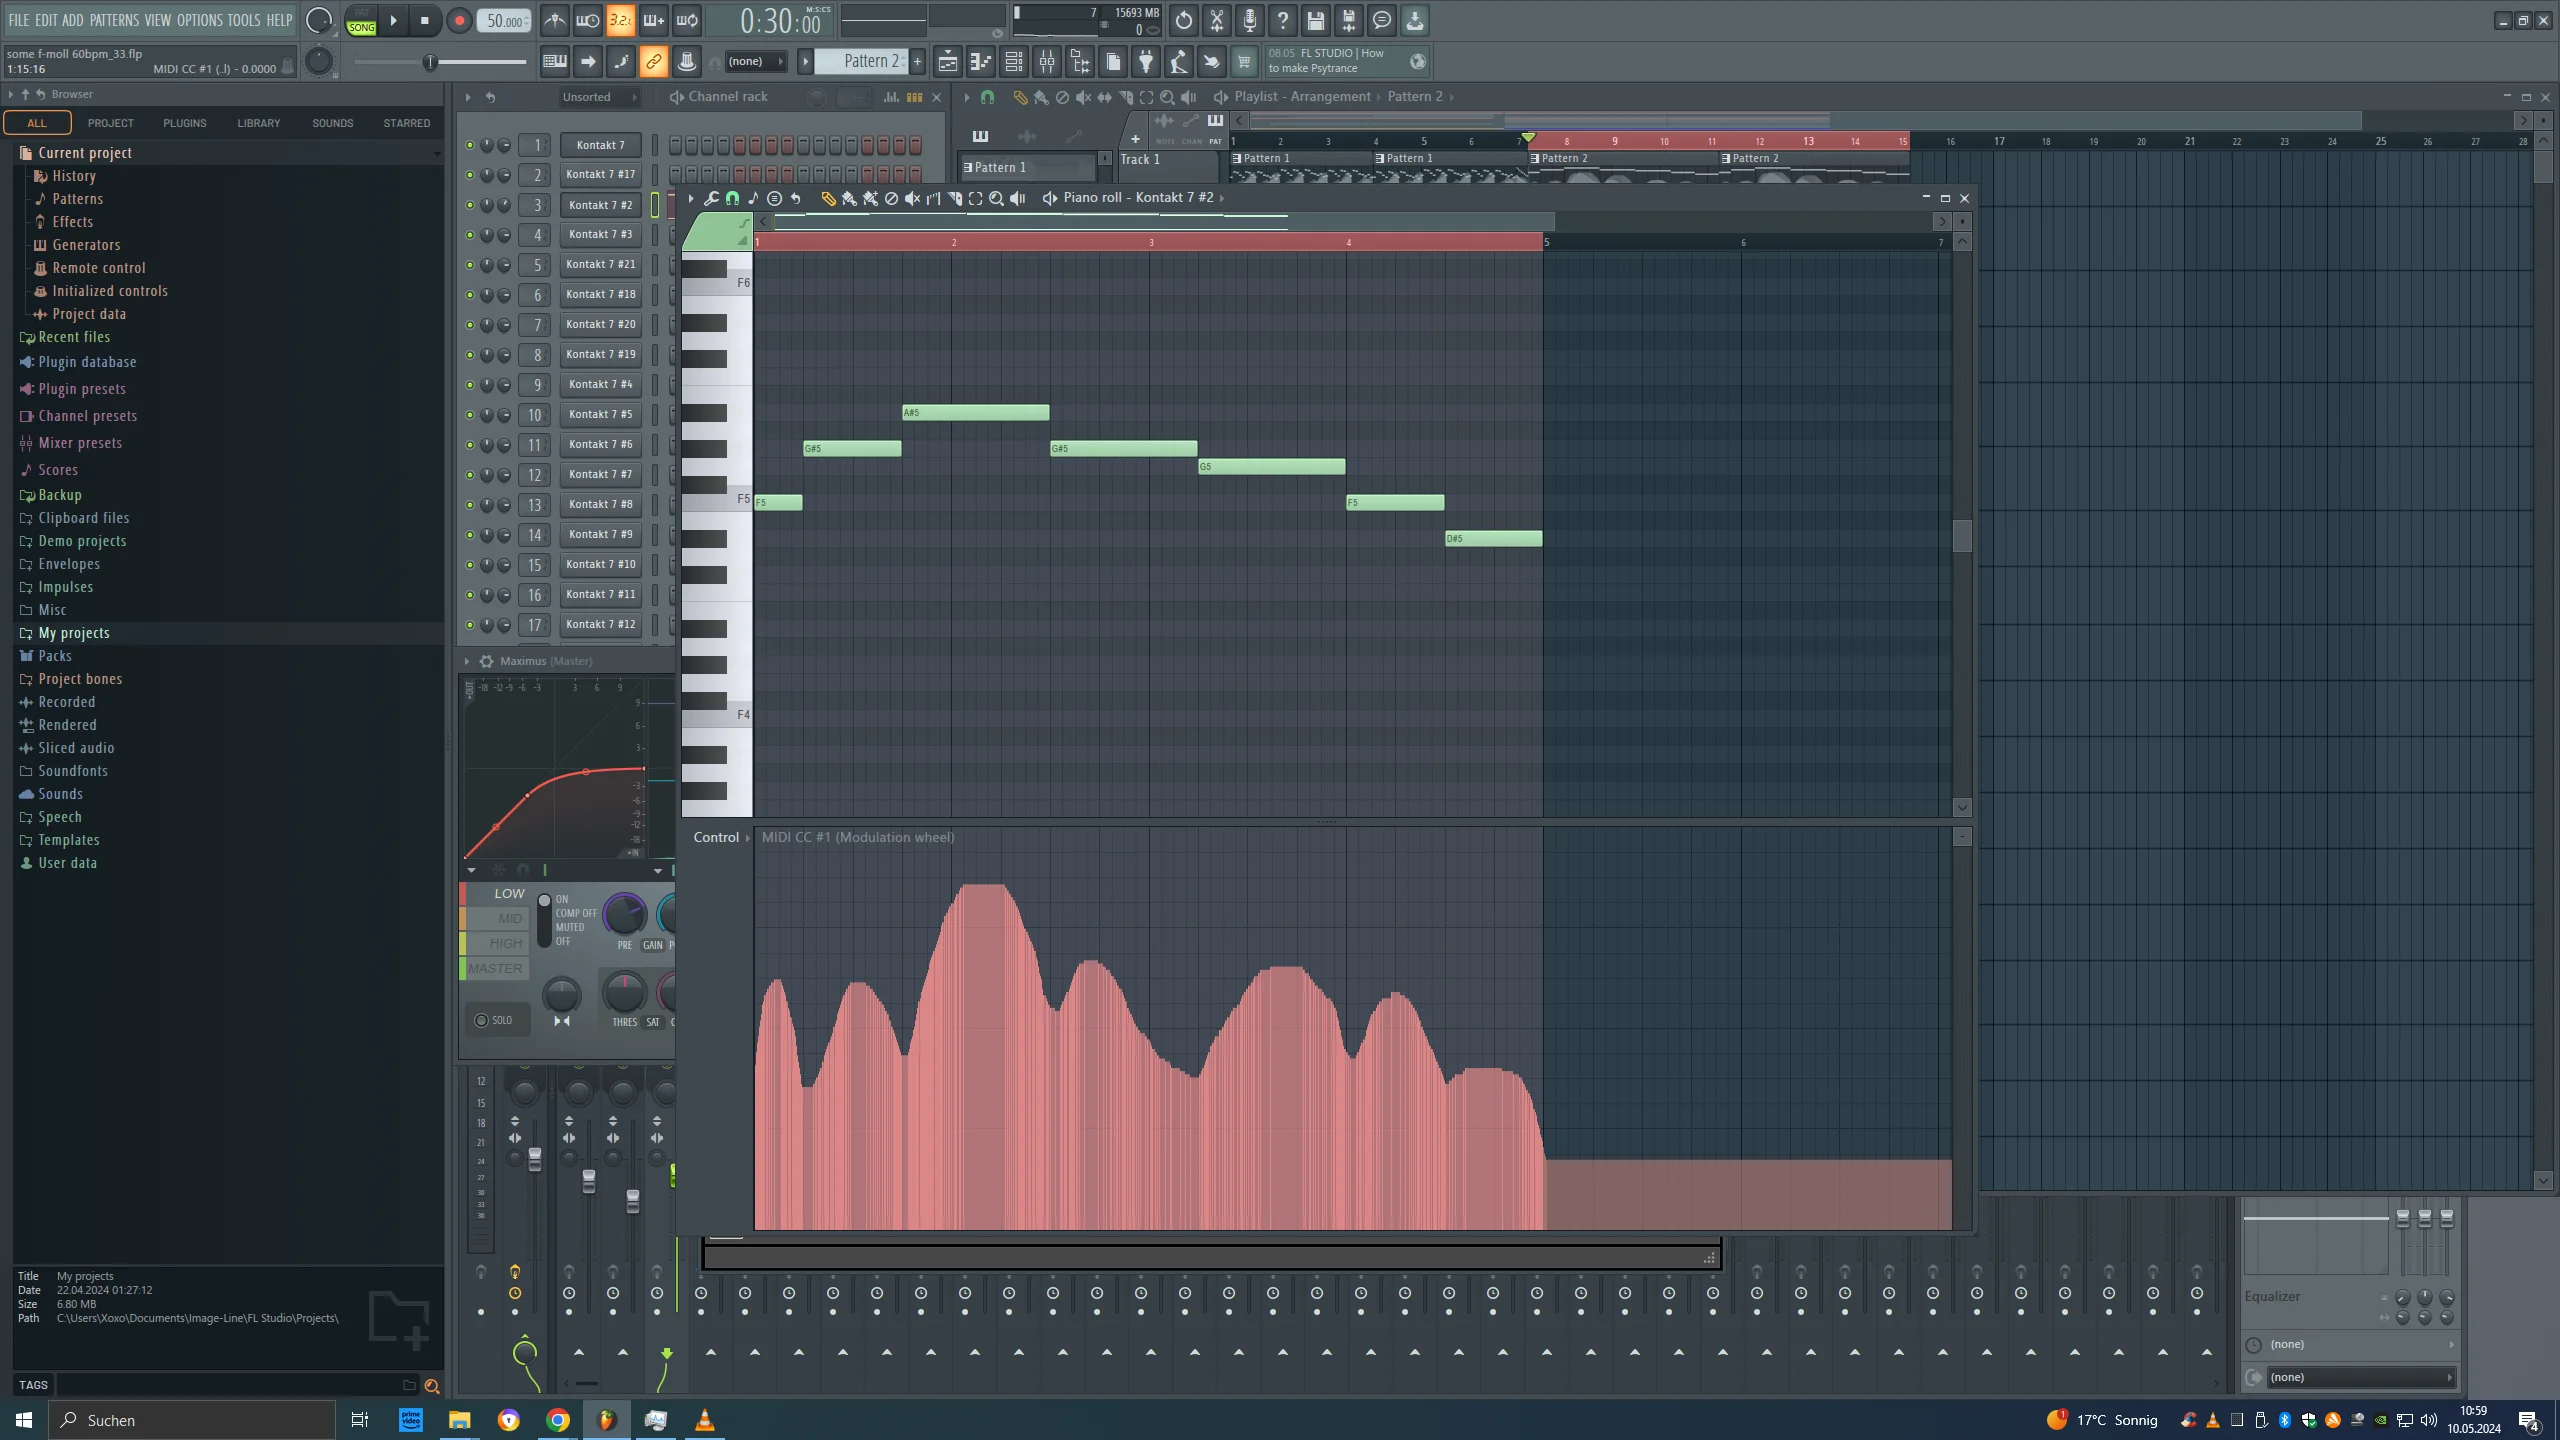Mute channel Kontakt 7 #17 with green LED

469,175
